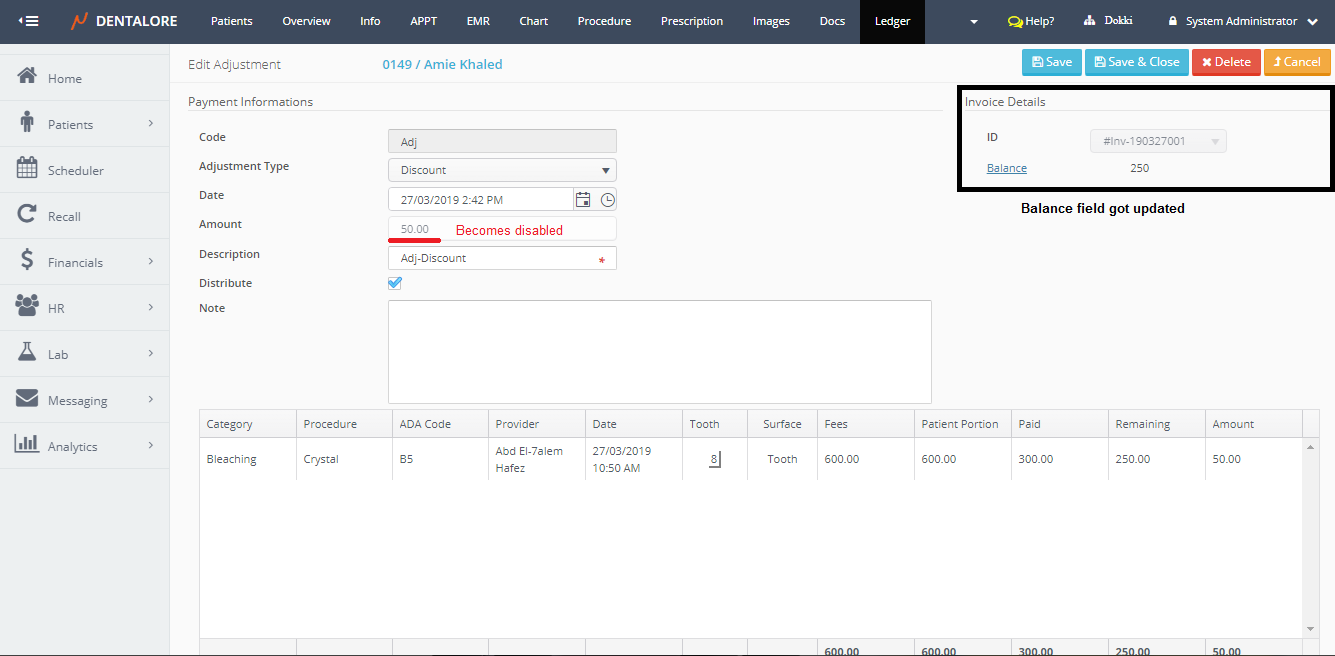Click the red Delete button
Image resolution: width=1335 pixels, height=656 pixels.
pos(1225,62)
